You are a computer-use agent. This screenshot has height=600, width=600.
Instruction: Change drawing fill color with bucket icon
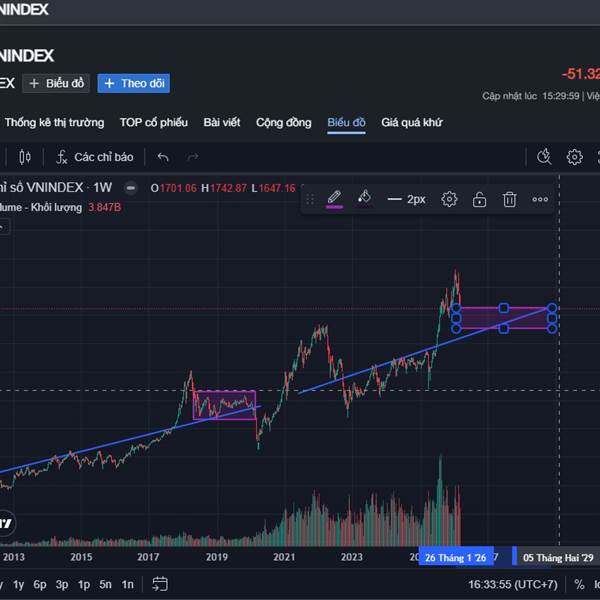pyautogui.click(x=364, y=198)
